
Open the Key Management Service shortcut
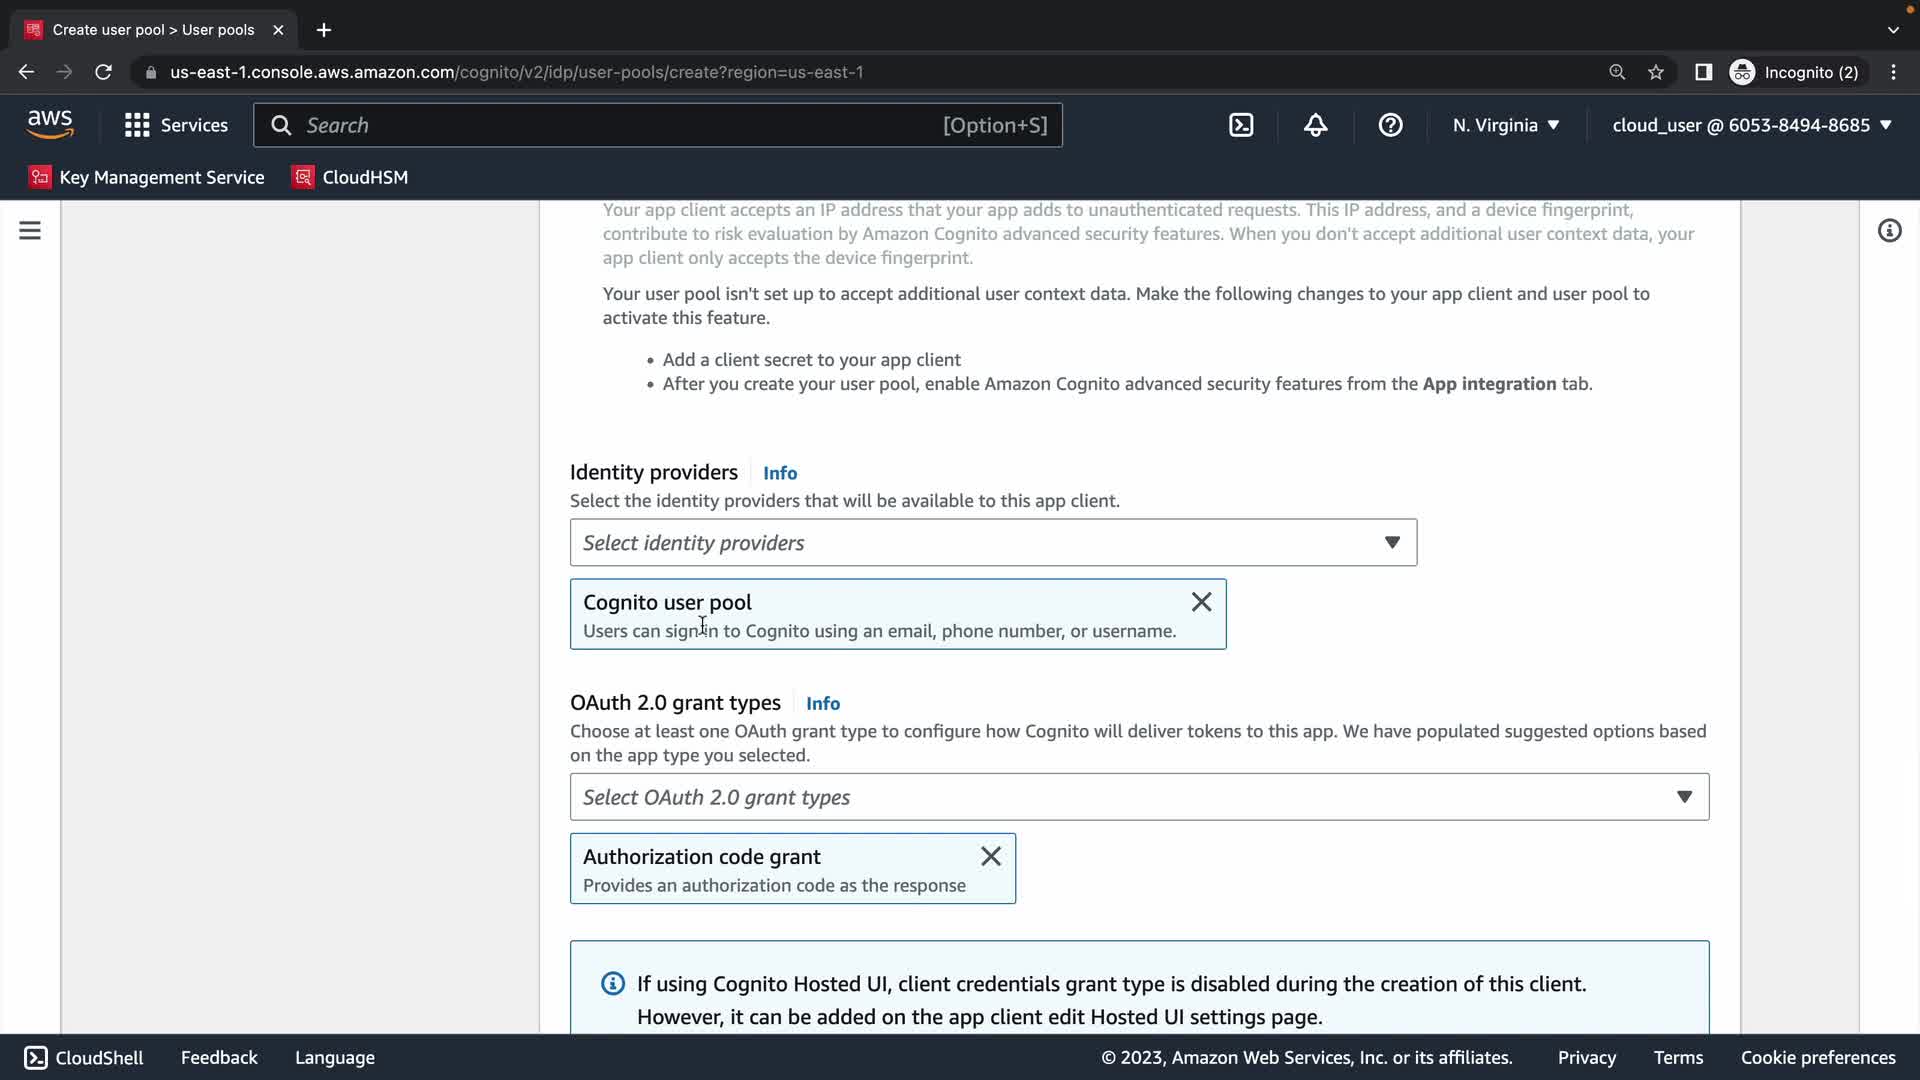pos(148,177)
